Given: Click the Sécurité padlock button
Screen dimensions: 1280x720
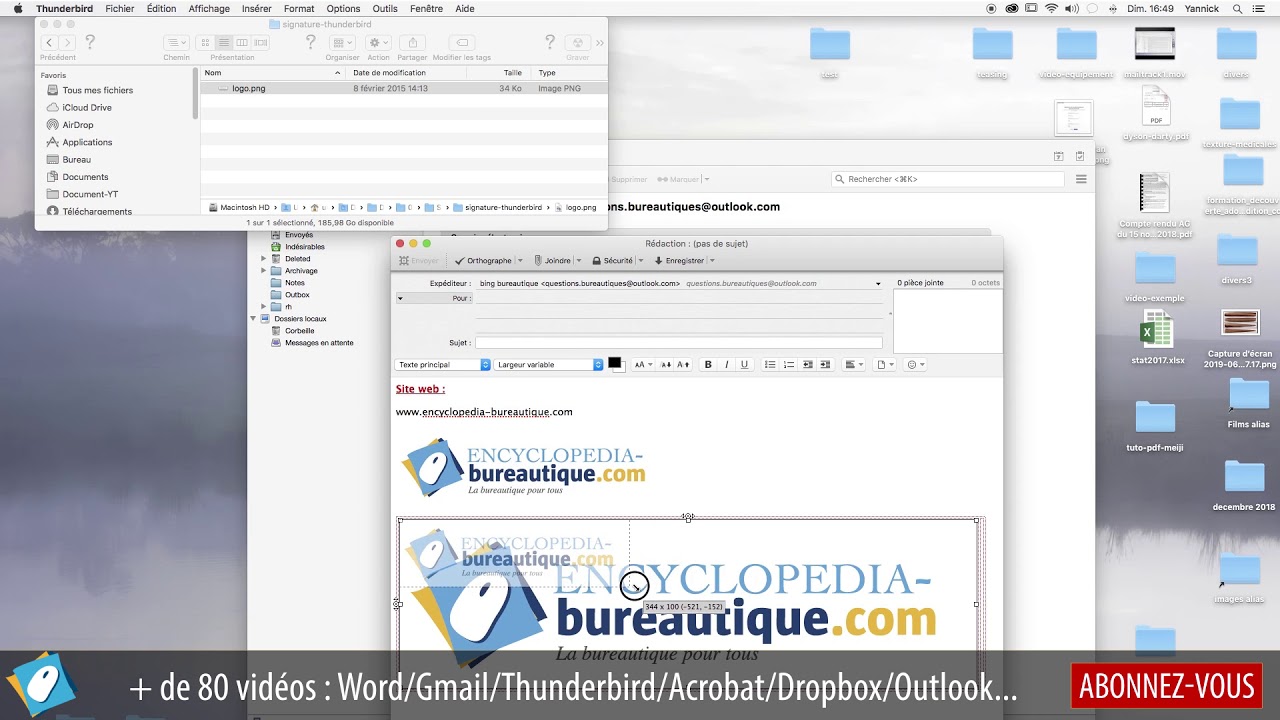Looking at the screenshot, I should tap(612, 260).
